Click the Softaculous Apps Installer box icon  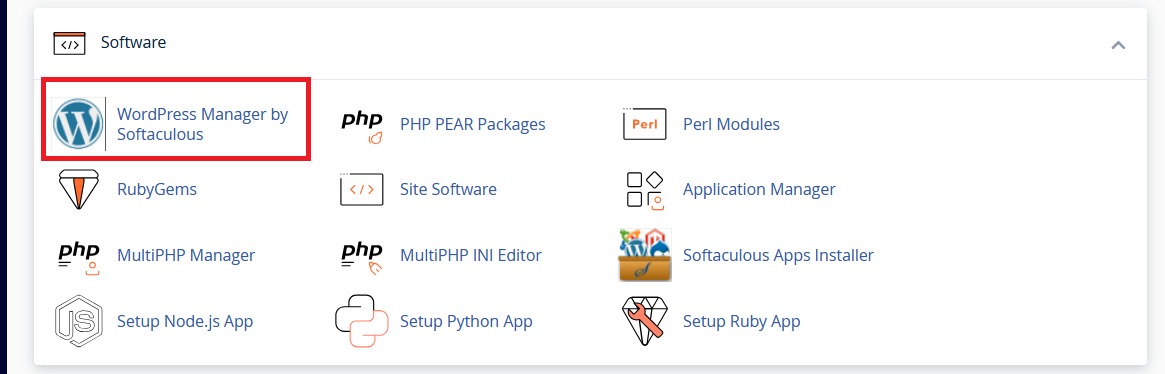(x=644, y=255)
